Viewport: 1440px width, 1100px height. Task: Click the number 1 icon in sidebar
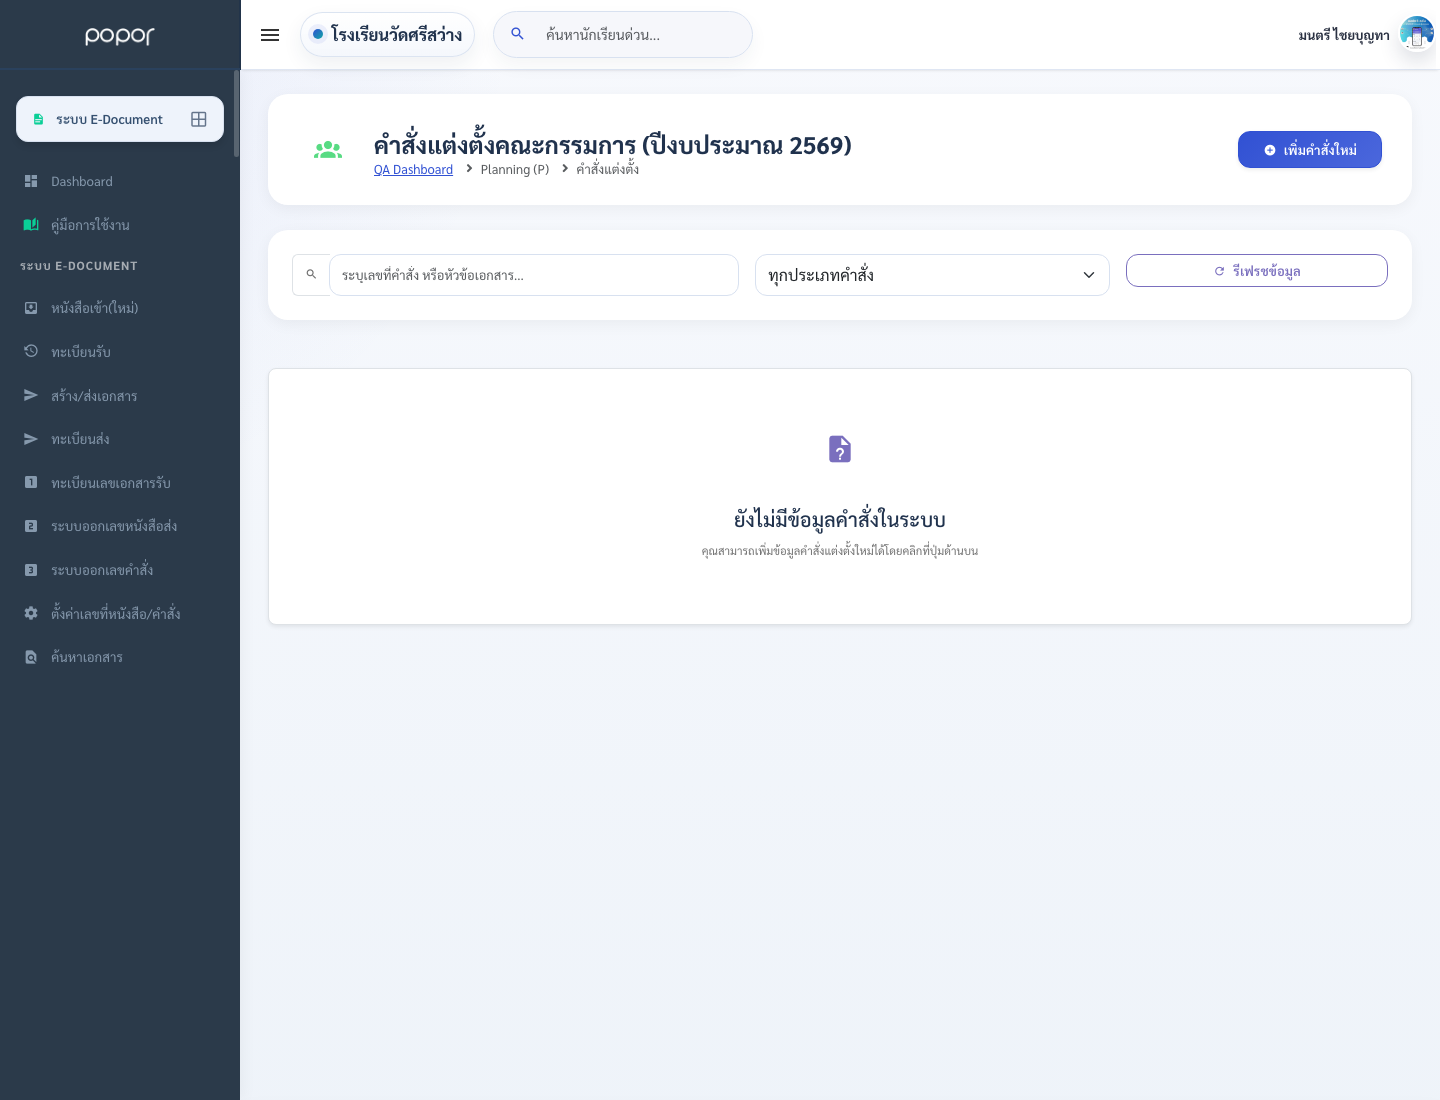point(31,482)
